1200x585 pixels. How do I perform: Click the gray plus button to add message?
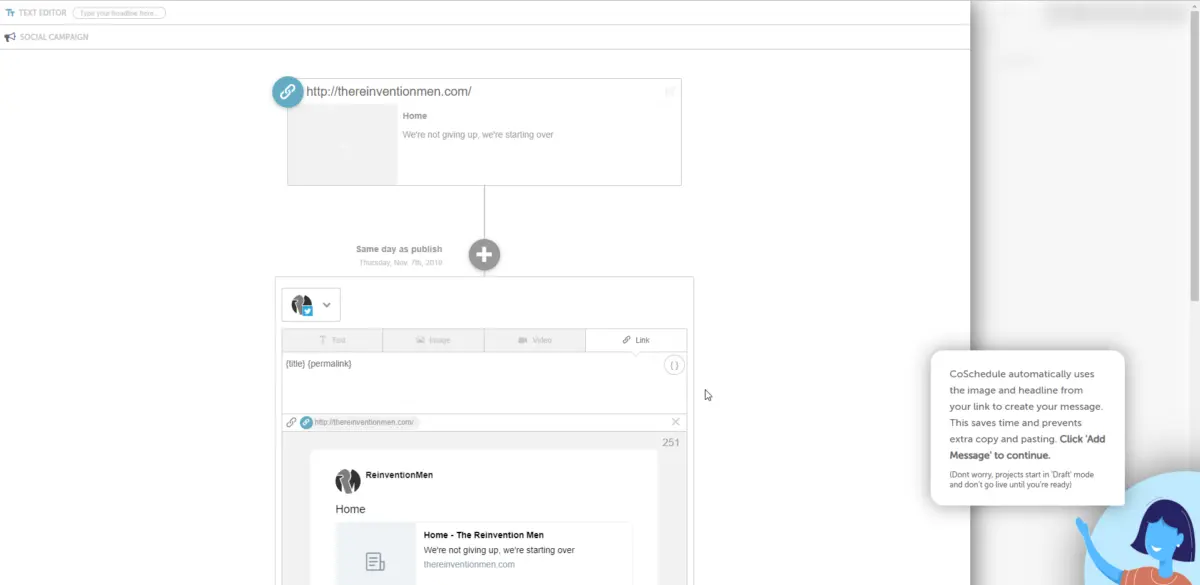[484, 254]
